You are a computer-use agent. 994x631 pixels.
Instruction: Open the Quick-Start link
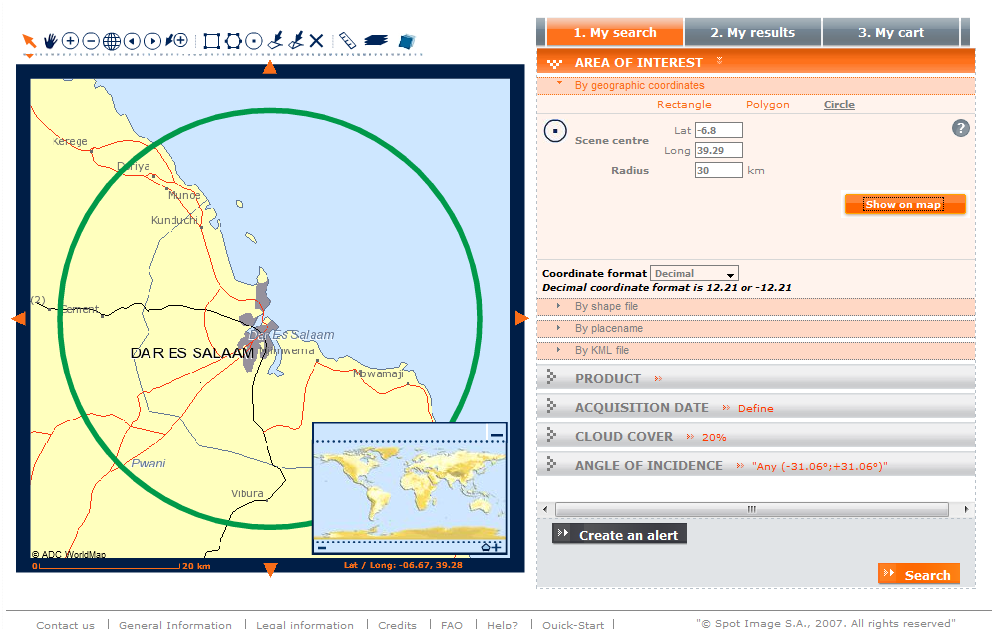click(573, 625)
